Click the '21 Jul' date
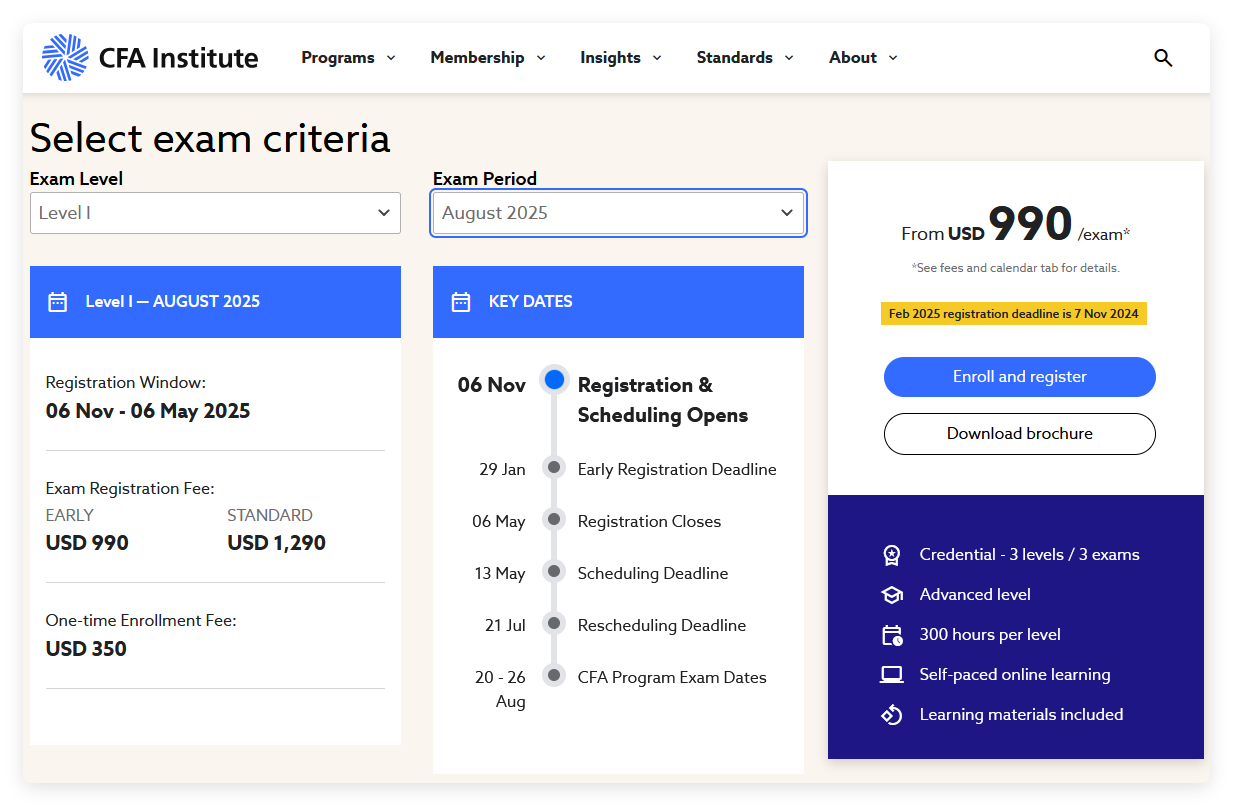 [x=505, y=625]
